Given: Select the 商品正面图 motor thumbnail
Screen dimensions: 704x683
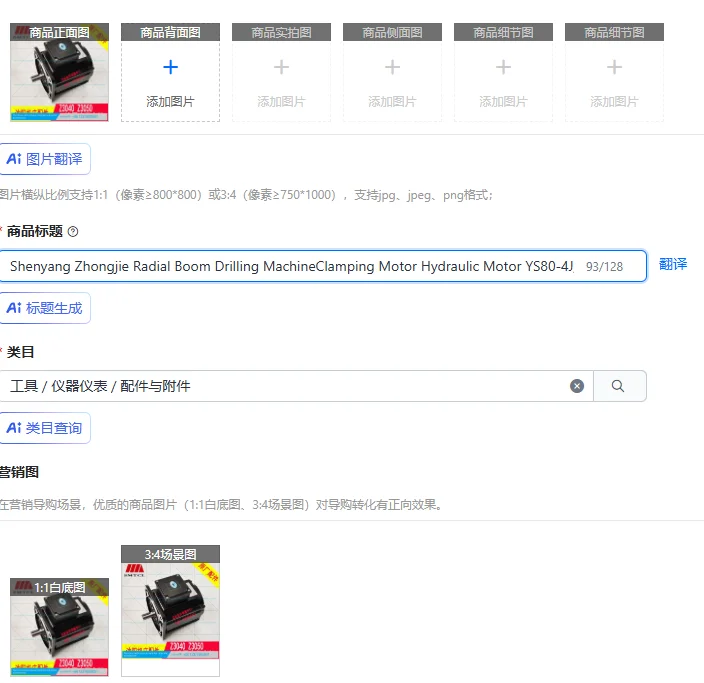Looking at the screenshot, I should click(x=59, y=72).
